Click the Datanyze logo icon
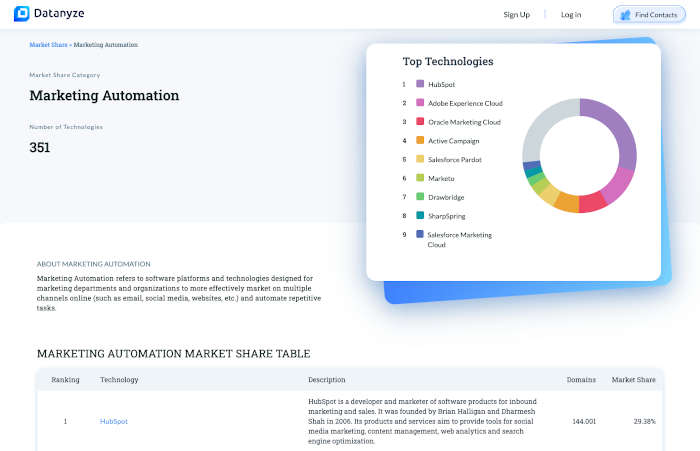The height and width of the screenshot is (451, 700). (x=21, y=14)
